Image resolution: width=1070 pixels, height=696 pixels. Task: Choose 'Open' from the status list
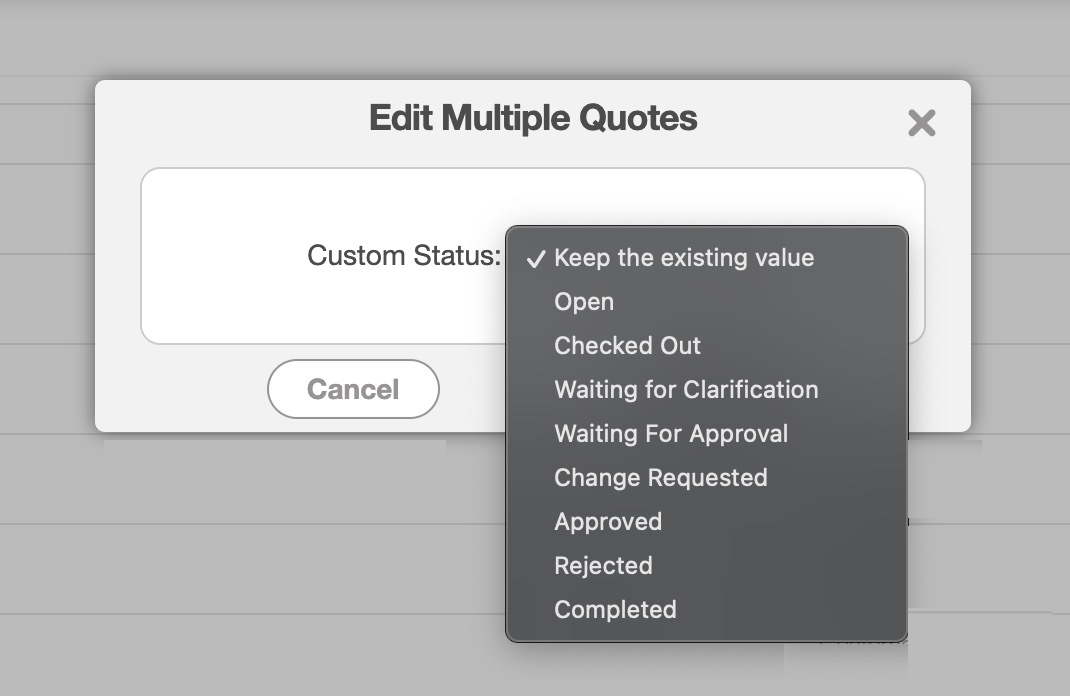[584, 302]
